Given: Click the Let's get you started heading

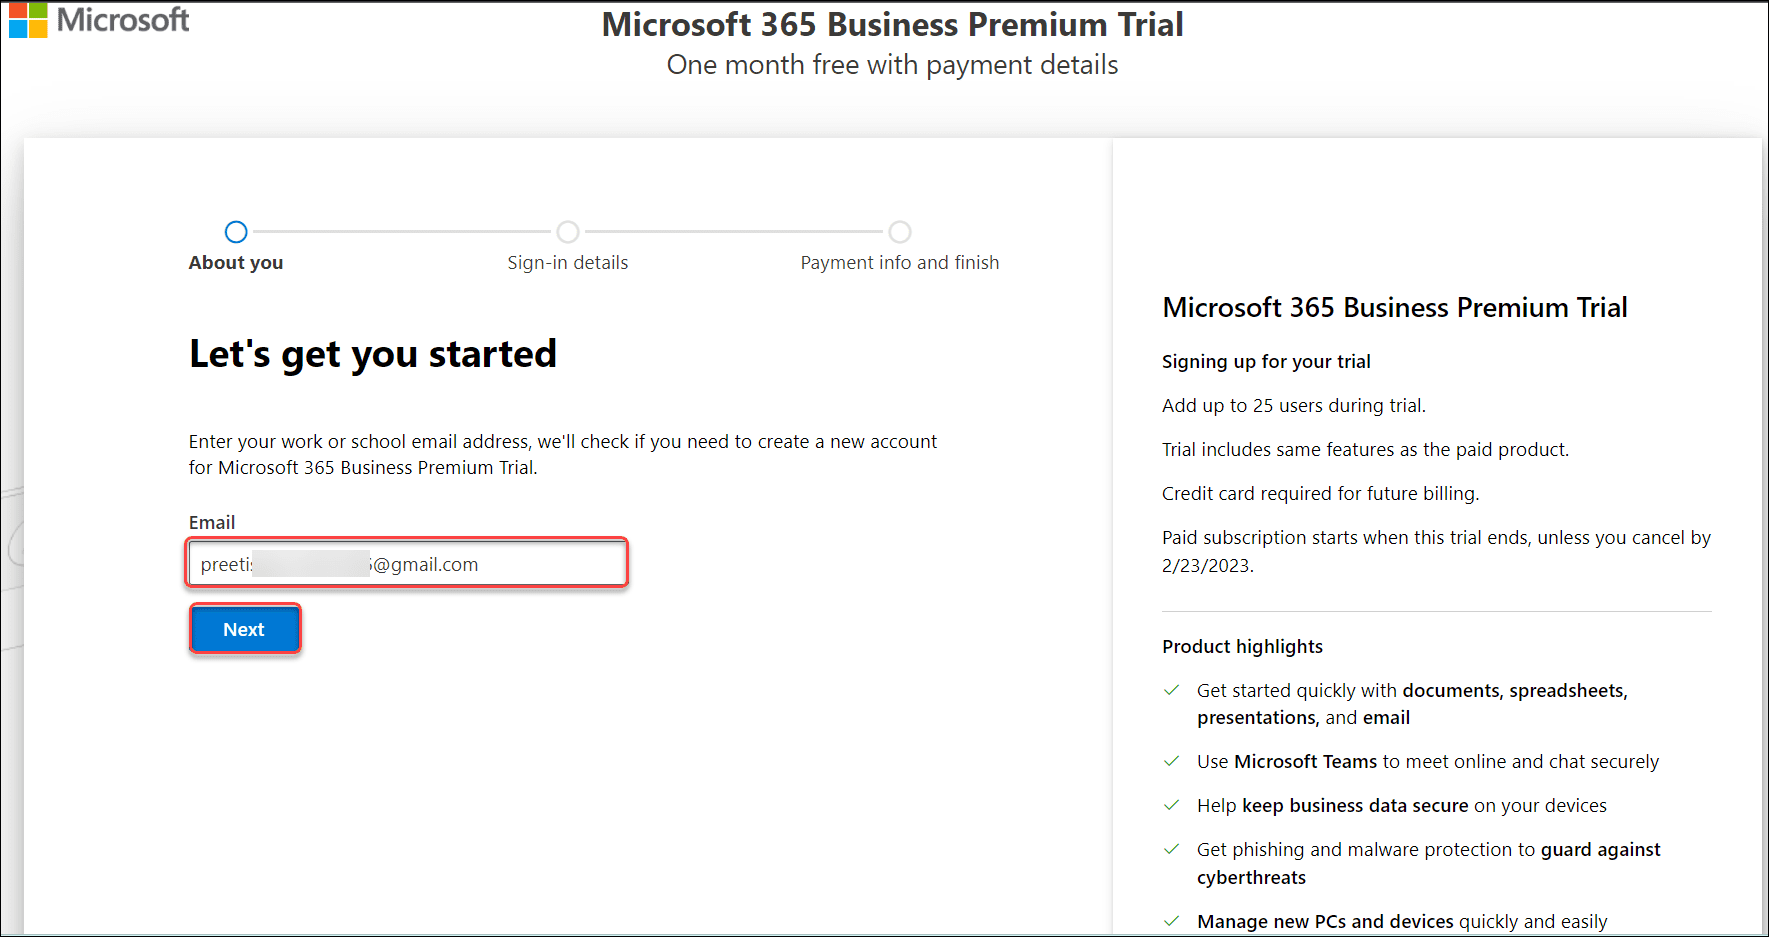Looking at the screenshot, I should pos(372,353).
